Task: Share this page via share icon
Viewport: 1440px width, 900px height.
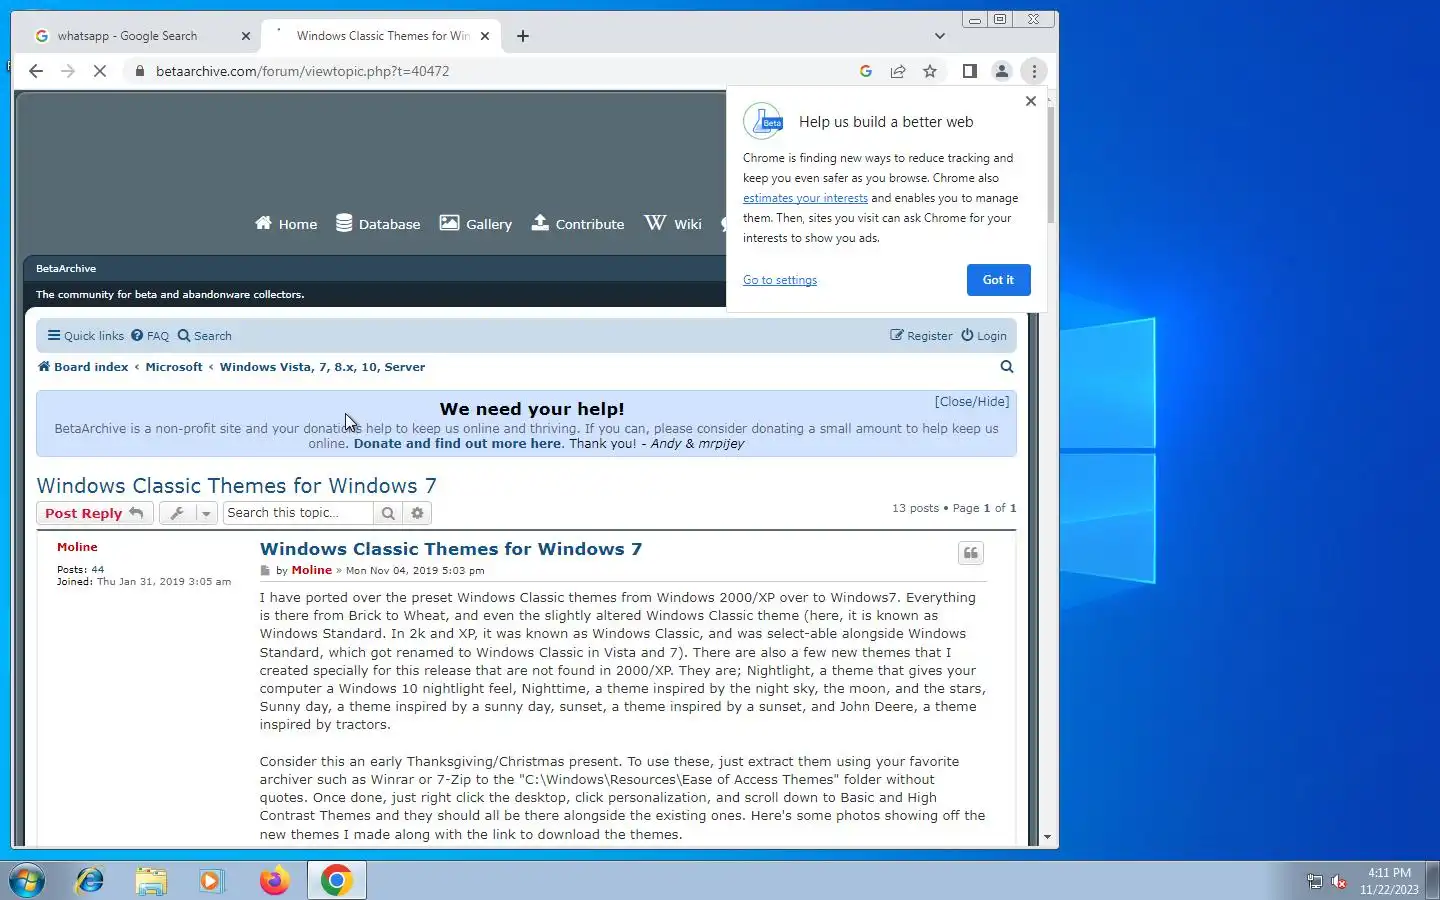Action: tap(898, 71)
